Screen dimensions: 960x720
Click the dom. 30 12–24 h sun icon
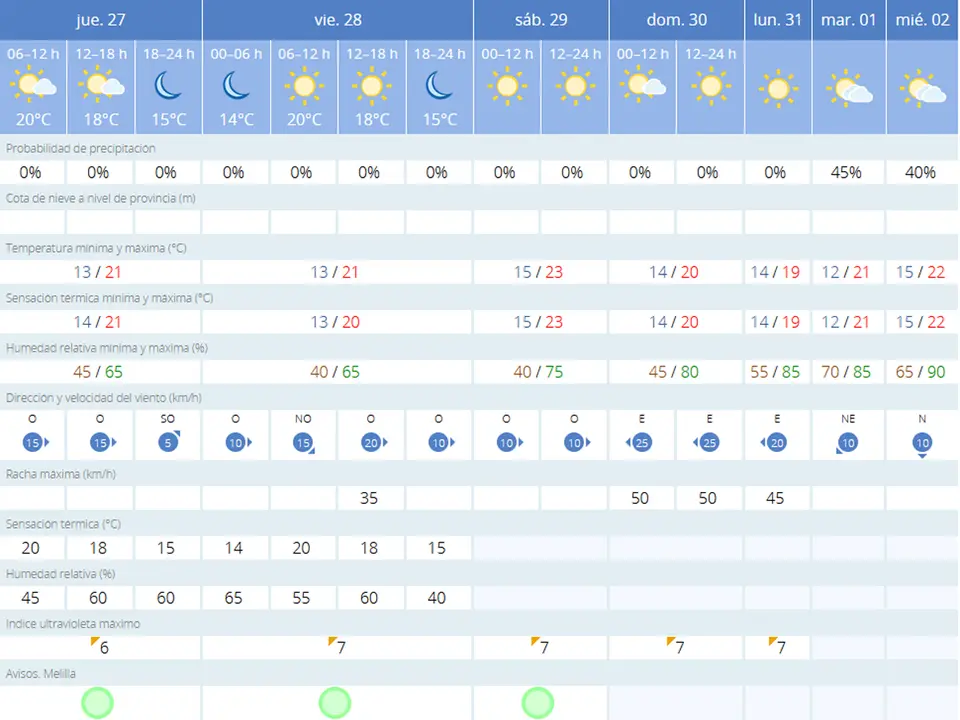(710, 86)
